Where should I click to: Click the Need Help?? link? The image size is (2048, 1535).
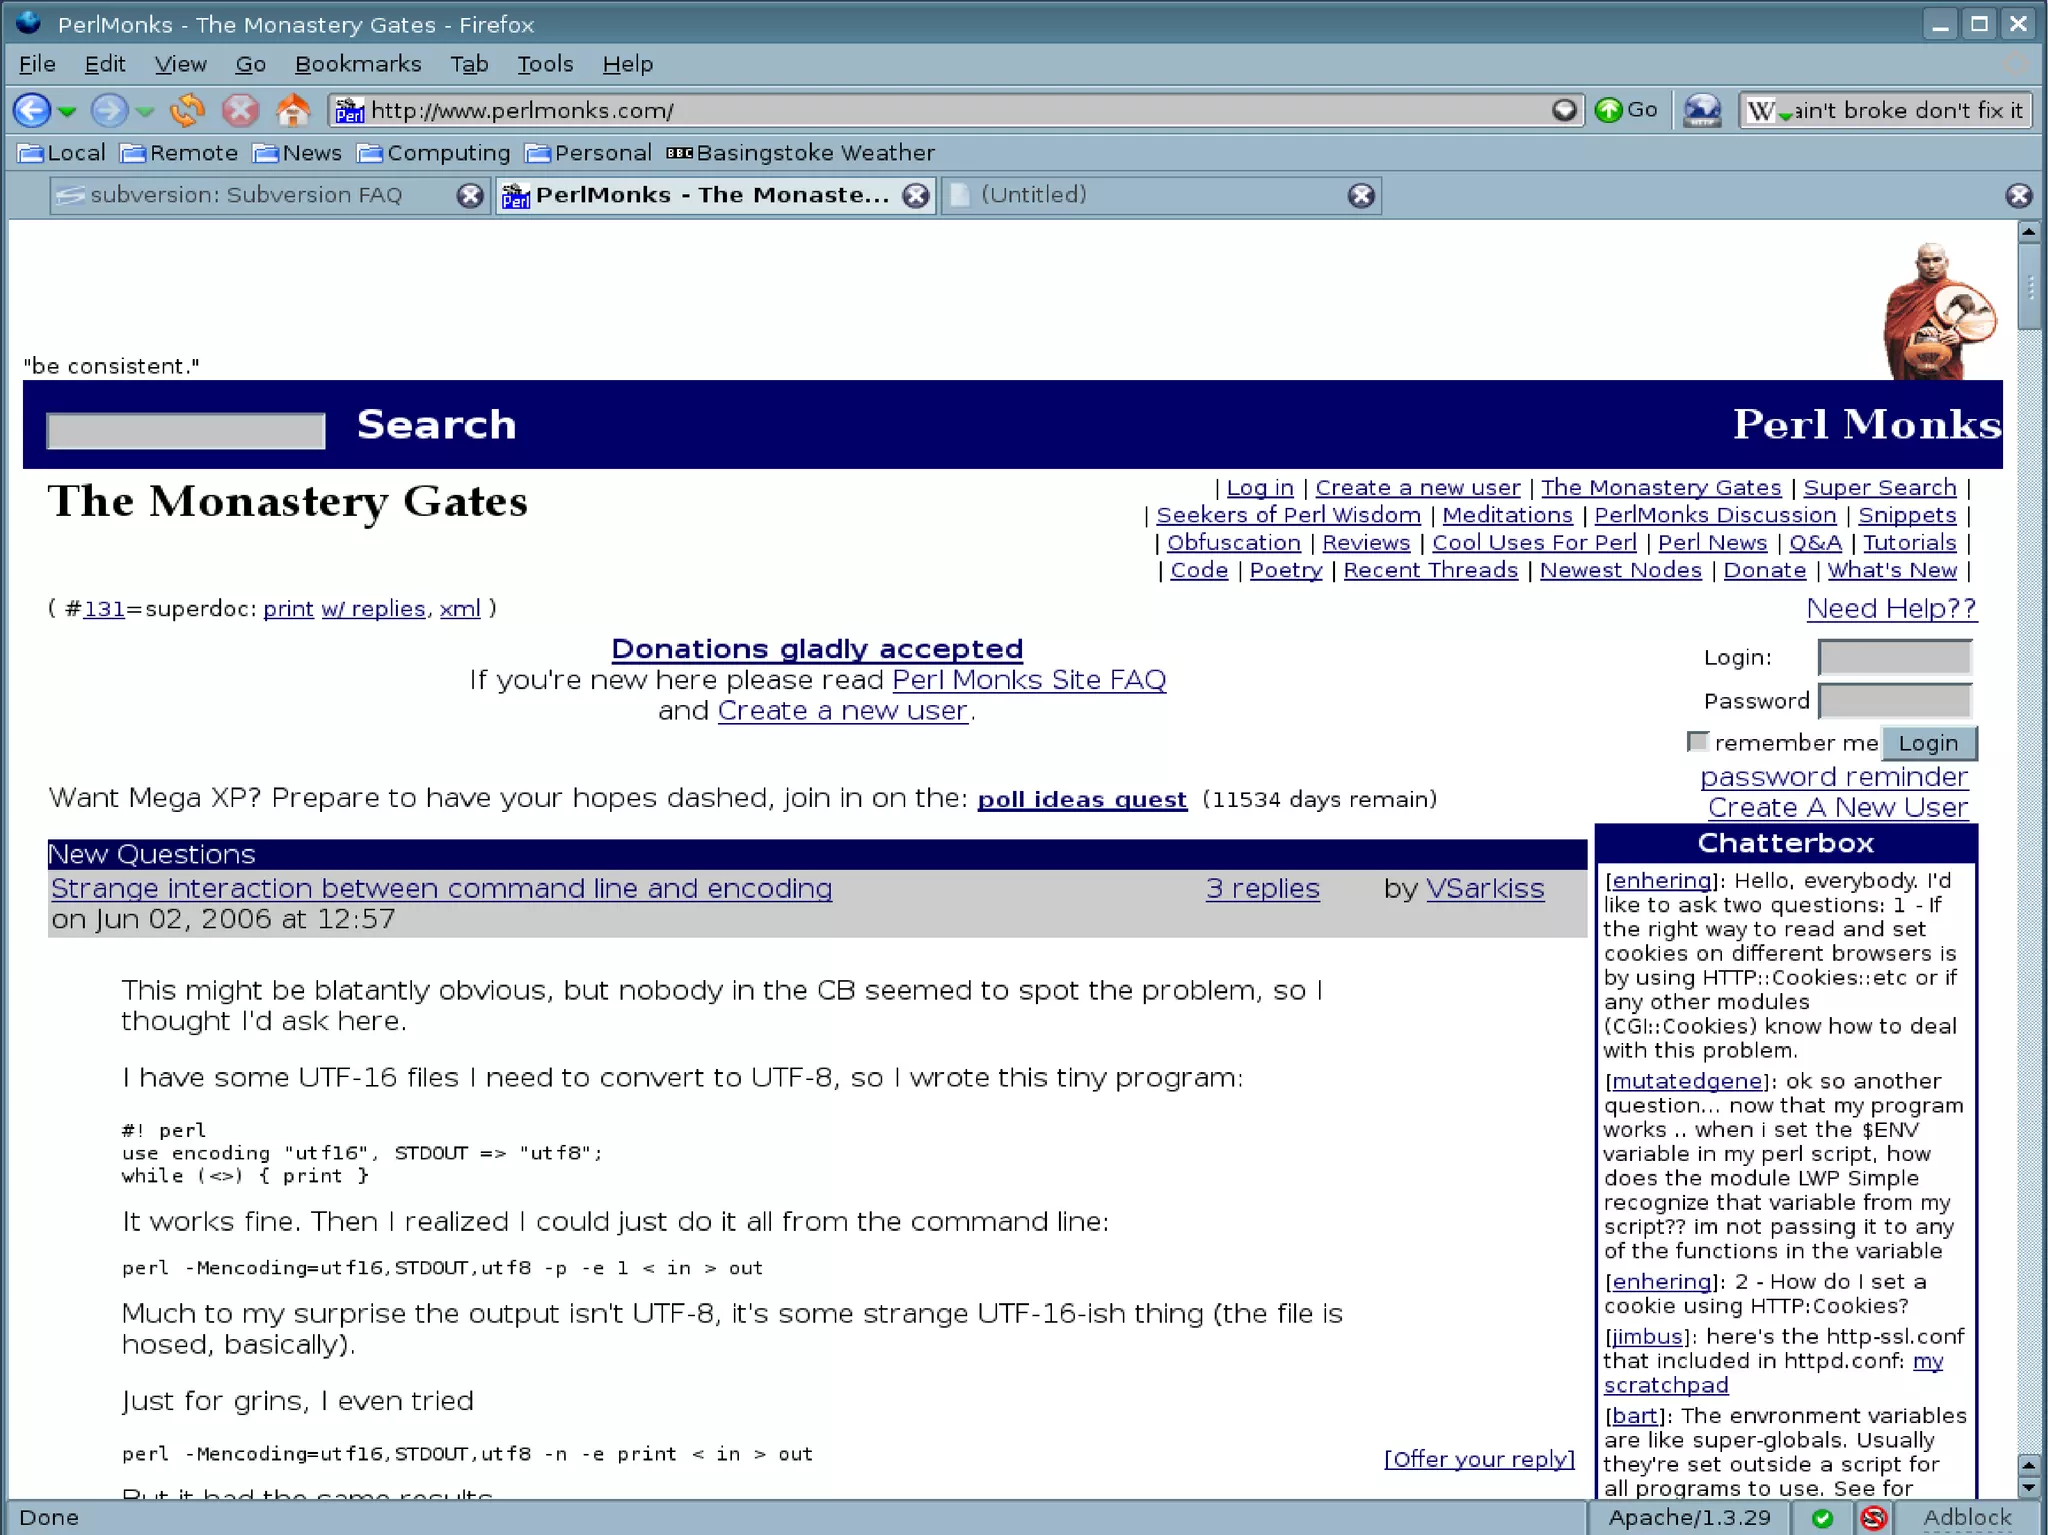[x=1891, y=608]
